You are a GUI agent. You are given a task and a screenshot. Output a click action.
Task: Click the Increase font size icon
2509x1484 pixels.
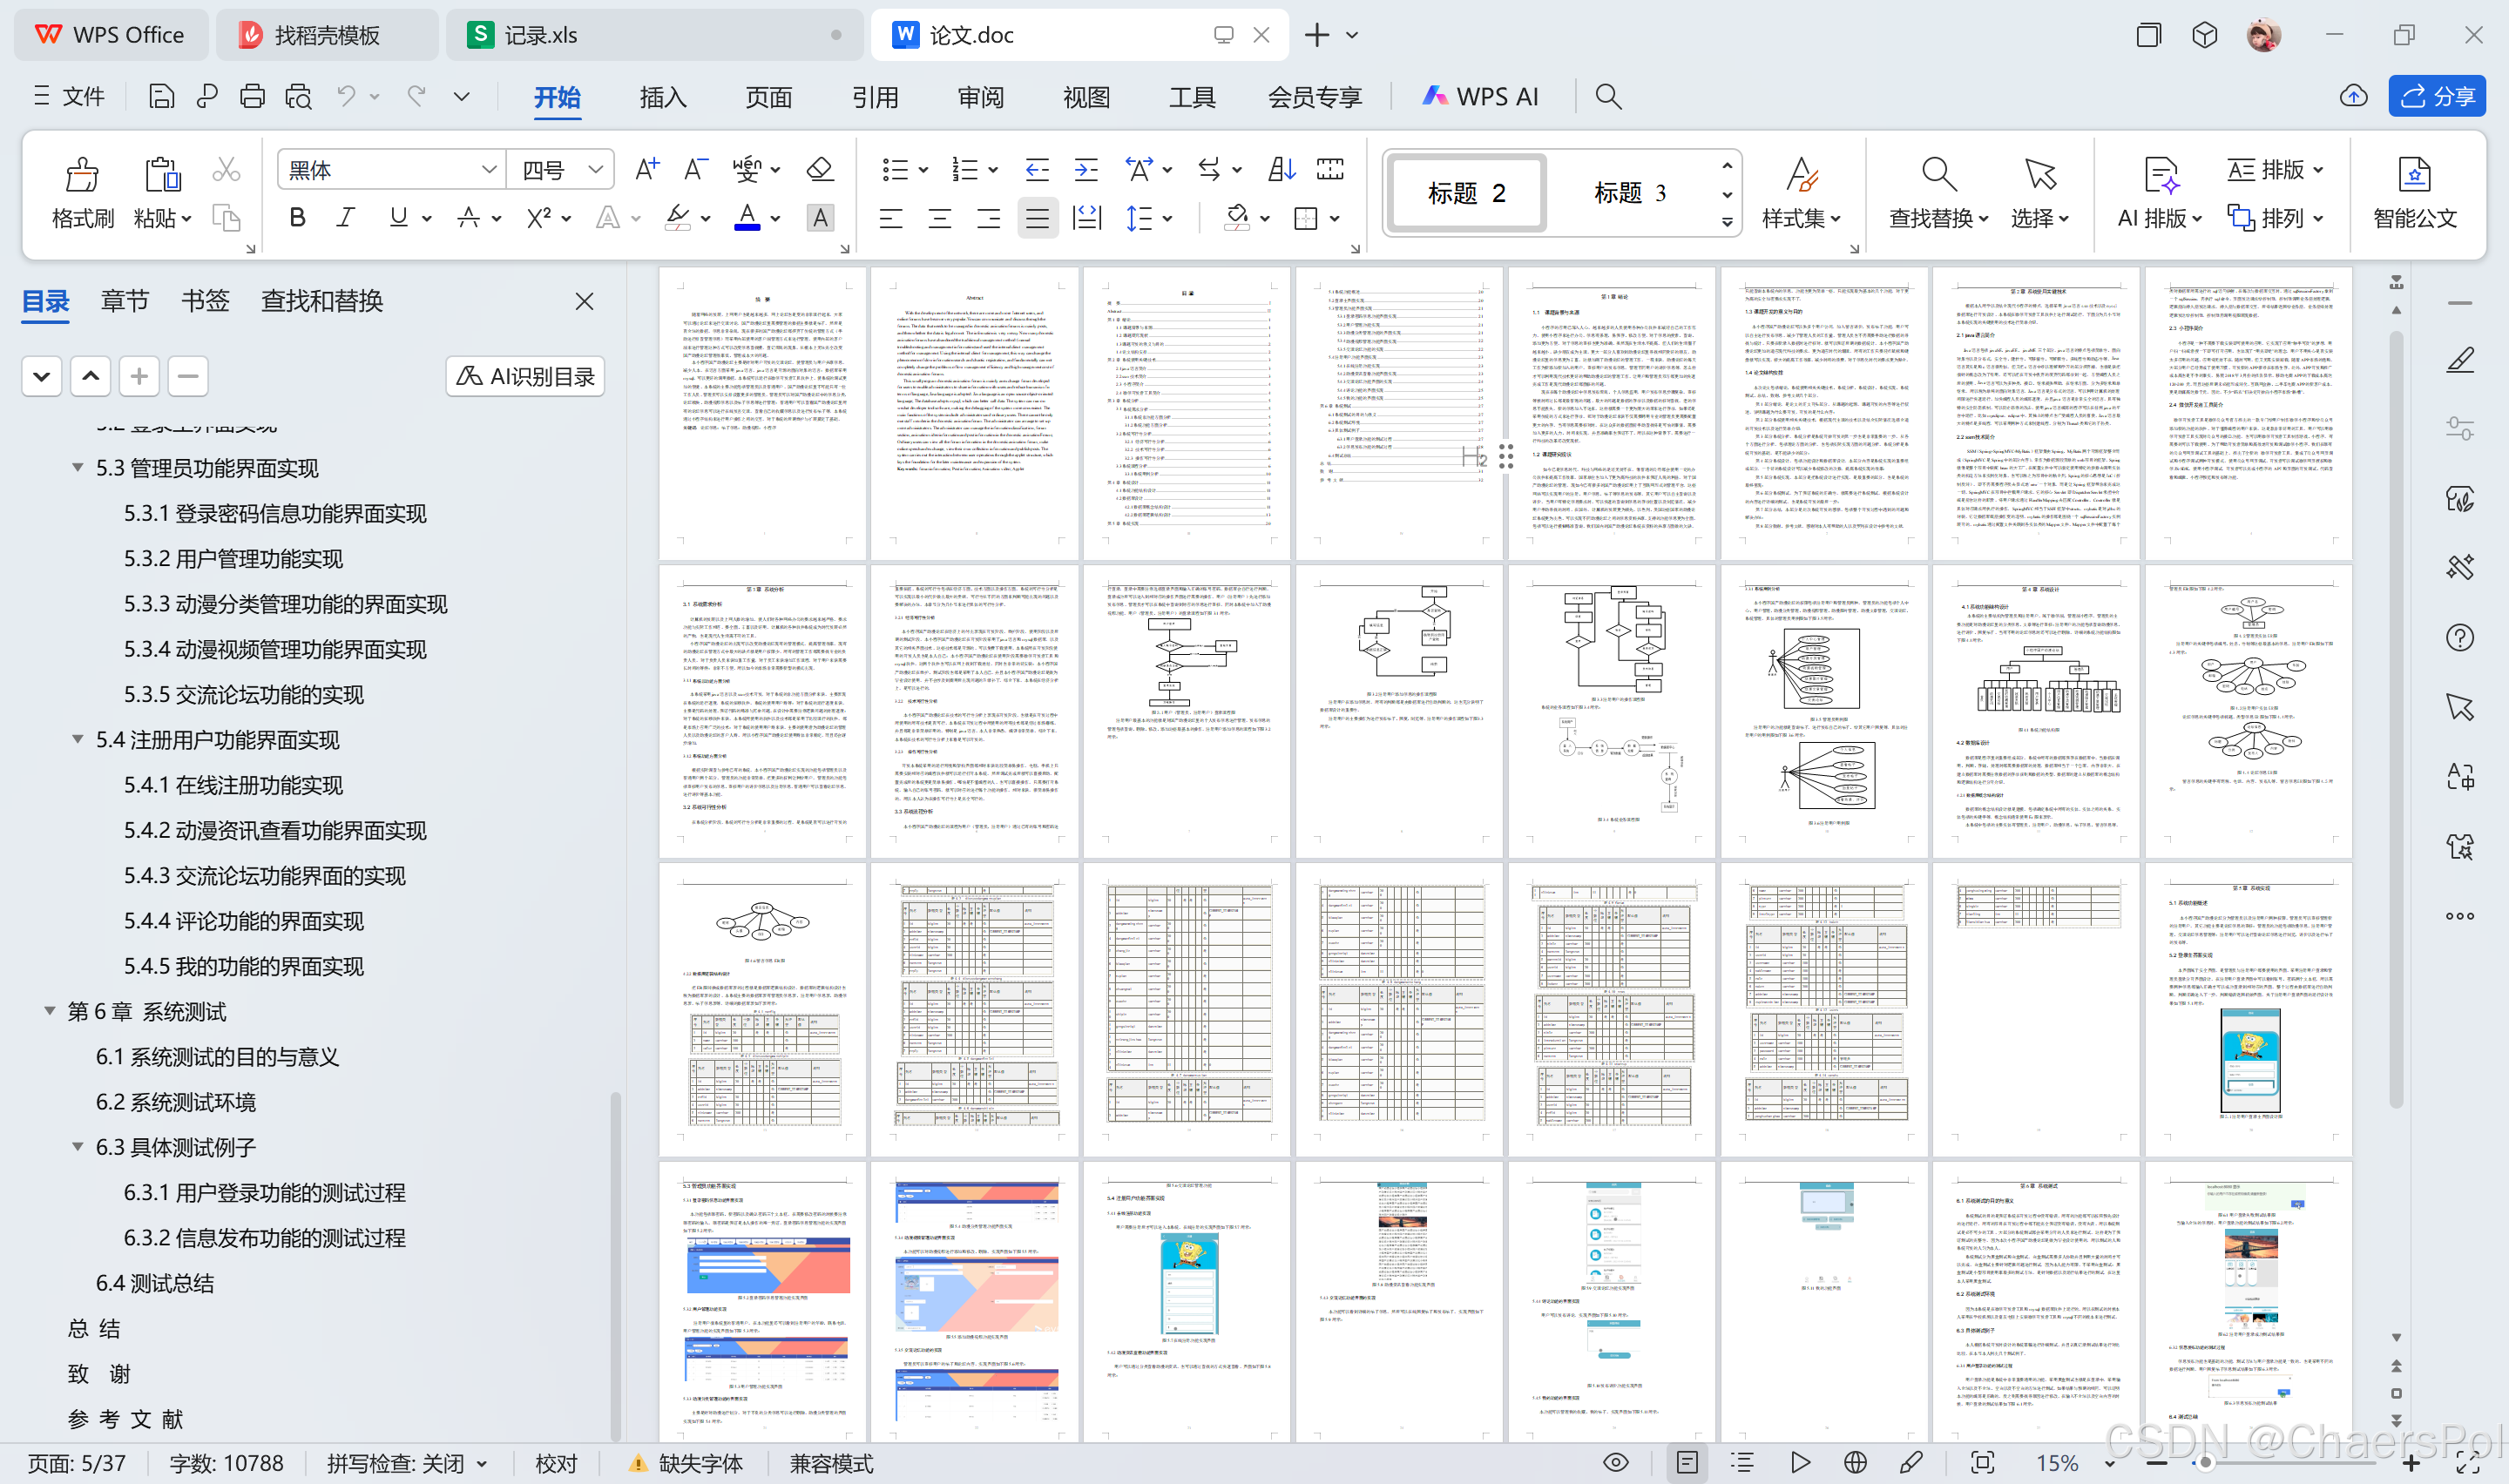pos(647,169)
